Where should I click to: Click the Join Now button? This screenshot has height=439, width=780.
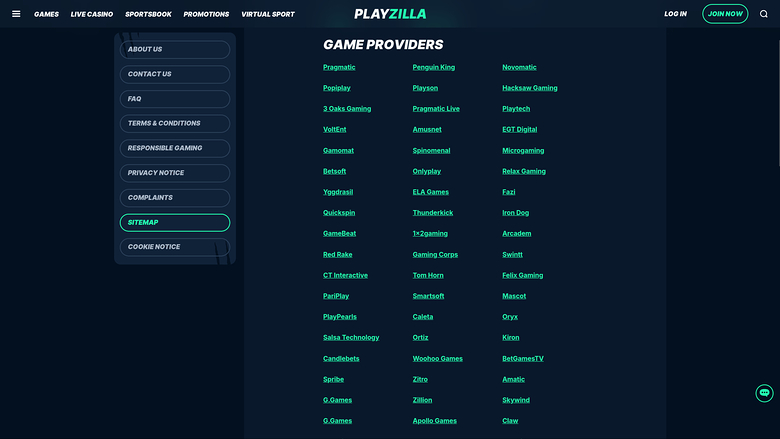[725, 14]
